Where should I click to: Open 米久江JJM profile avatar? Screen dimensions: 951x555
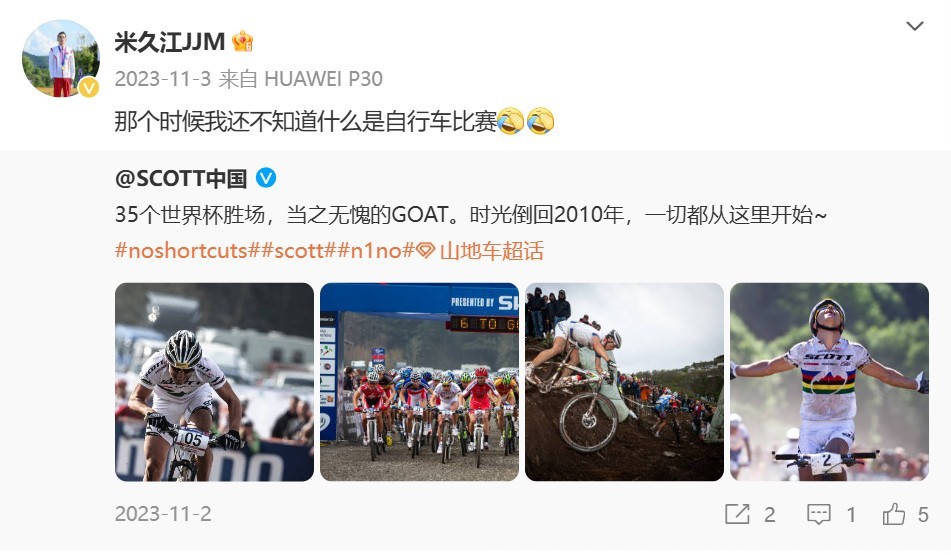pos(61,58)
